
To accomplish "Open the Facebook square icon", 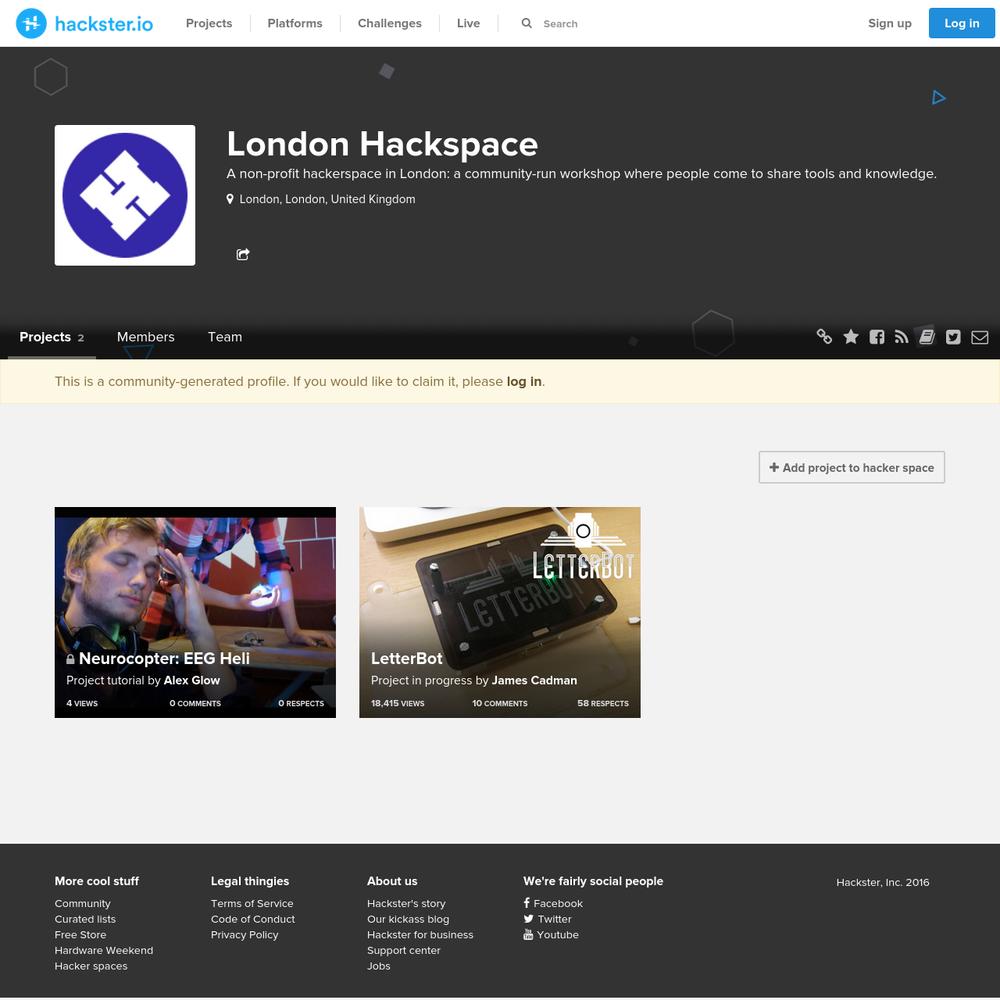I will tap(877, 337).
